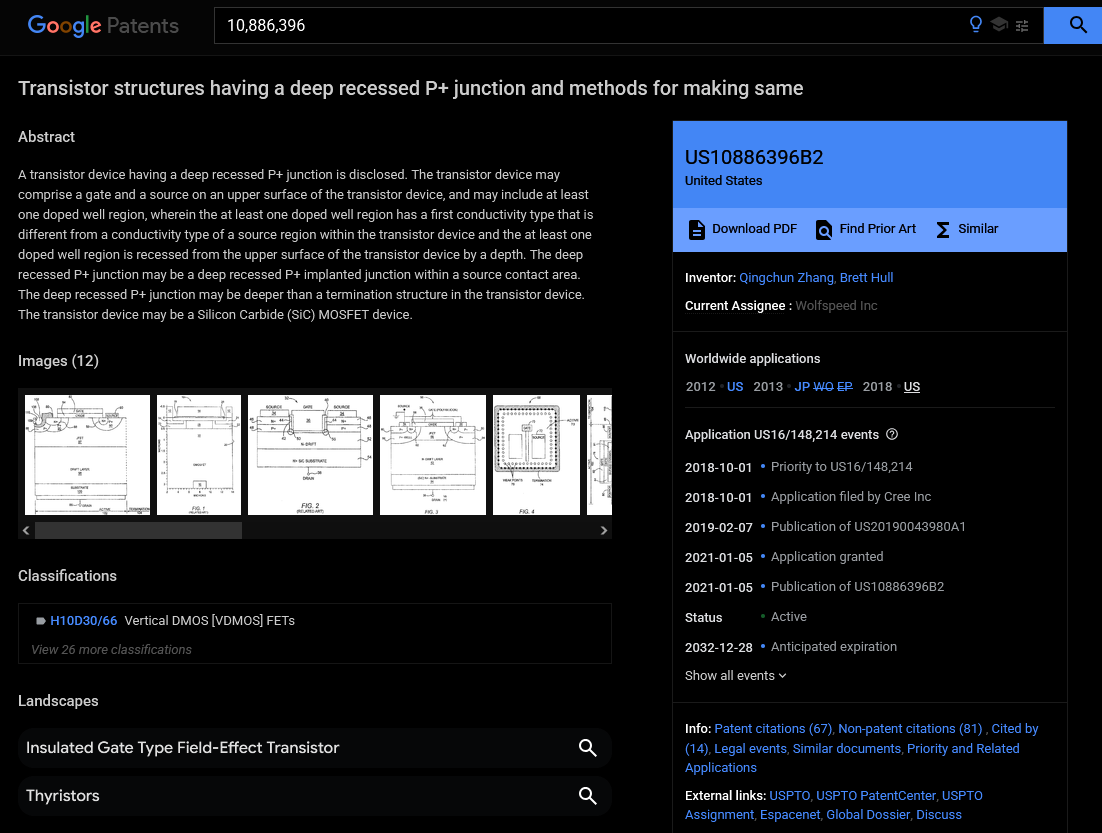The height and width of the screenshot is (833, 1102).
Task: Open the FIG. 2 drawing thumbnail
Action: tap(310, 455)
